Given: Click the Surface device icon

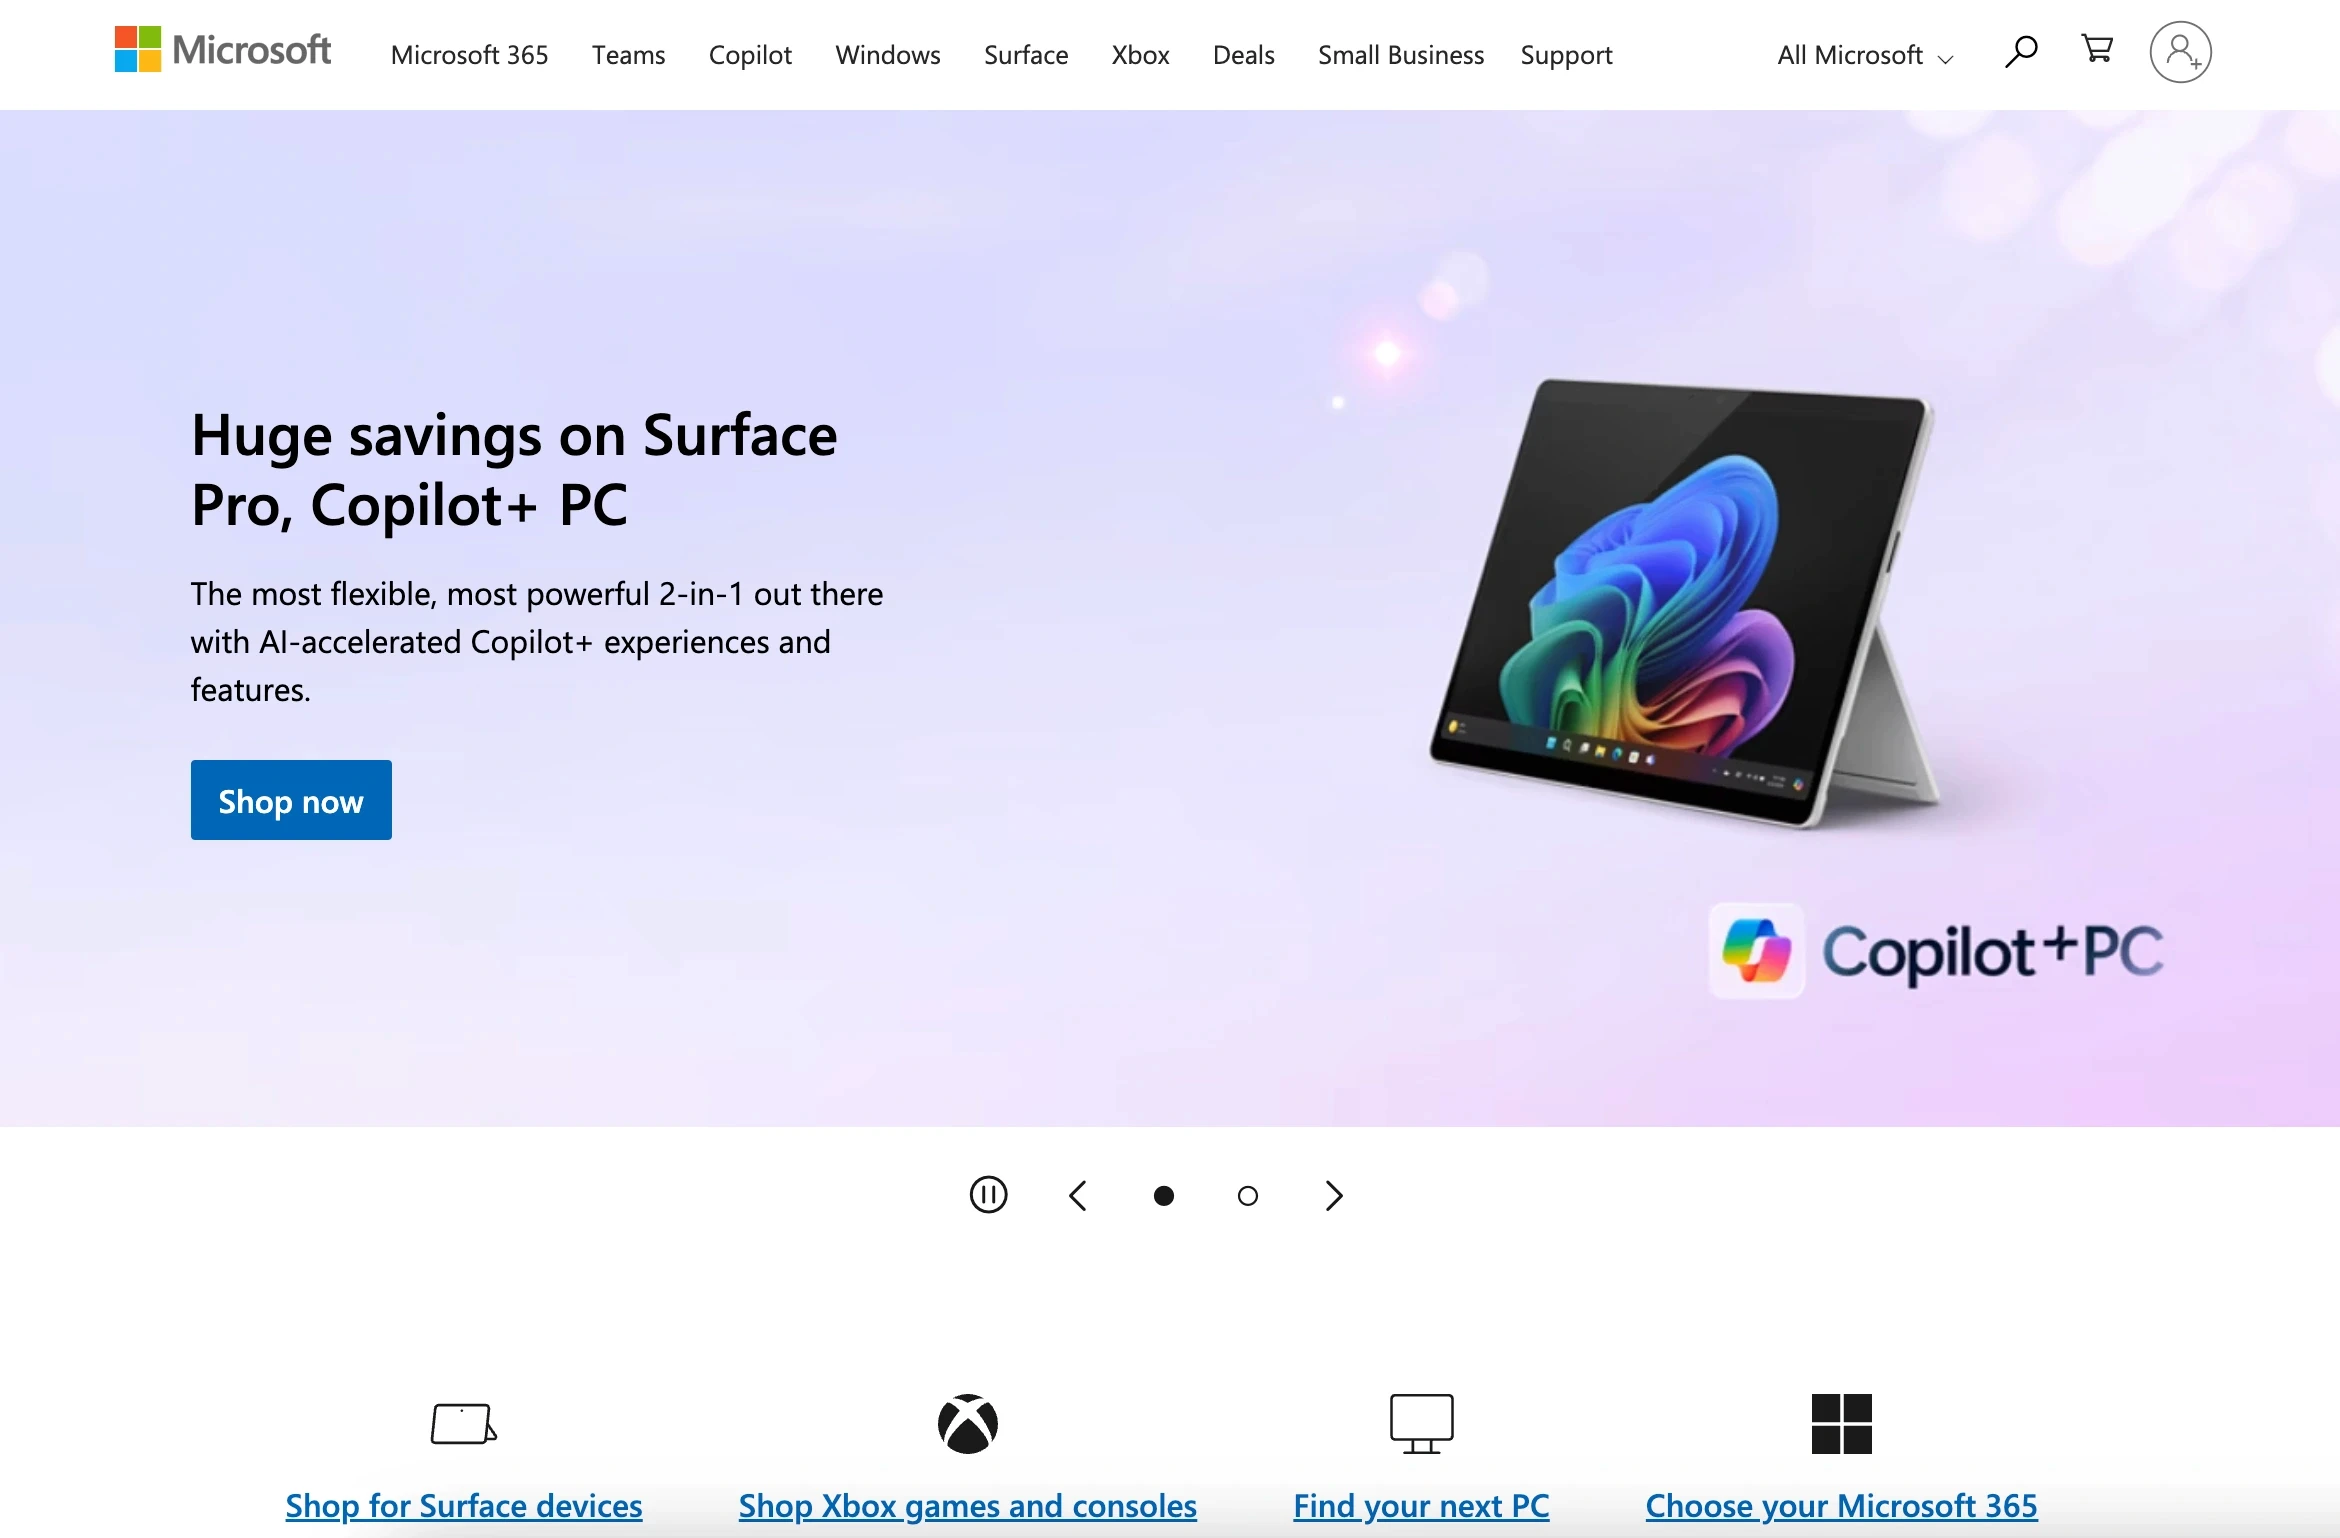Looking at the screenshot, I should click(x=464, y=1423).
